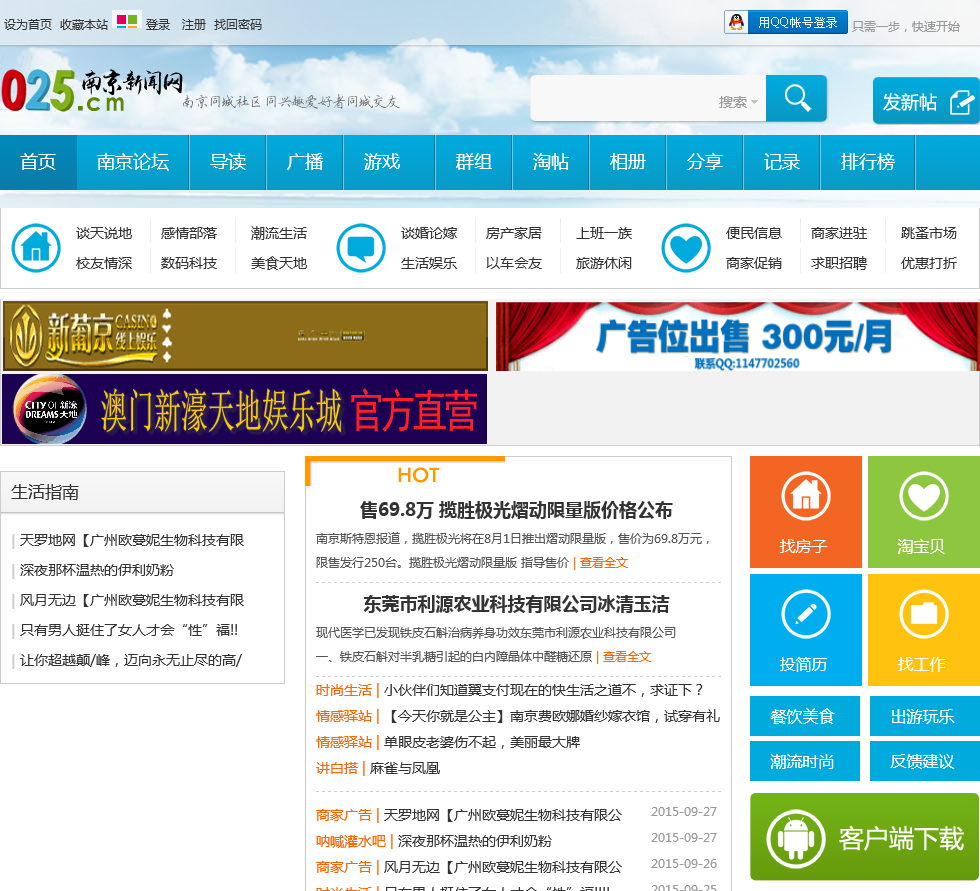This screenshot has height=891, width=980.
Task: Open the 群组 navigation tab
Action: click(x=474, y=162)
